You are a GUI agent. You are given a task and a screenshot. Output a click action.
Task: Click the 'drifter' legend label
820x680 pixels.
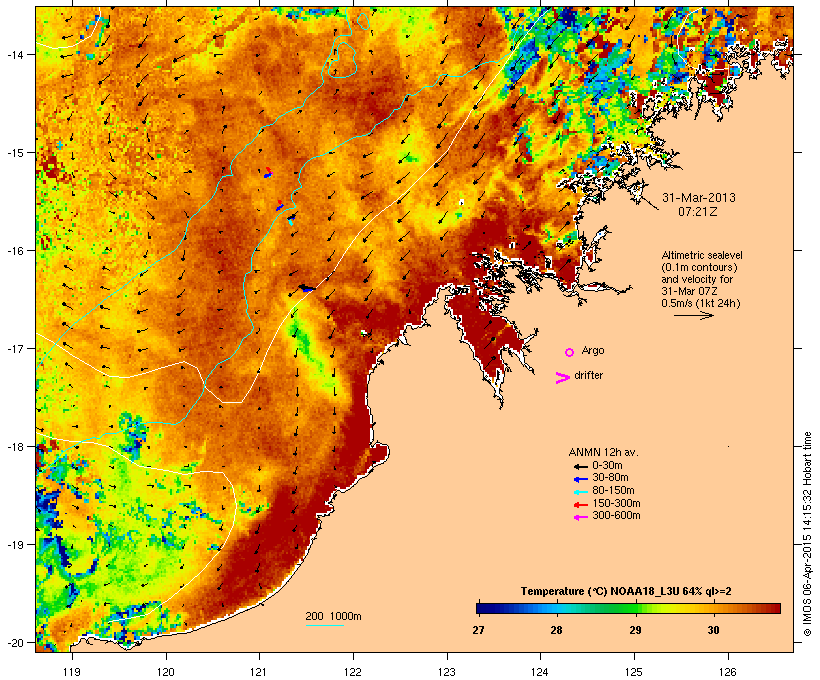point(588,375)
